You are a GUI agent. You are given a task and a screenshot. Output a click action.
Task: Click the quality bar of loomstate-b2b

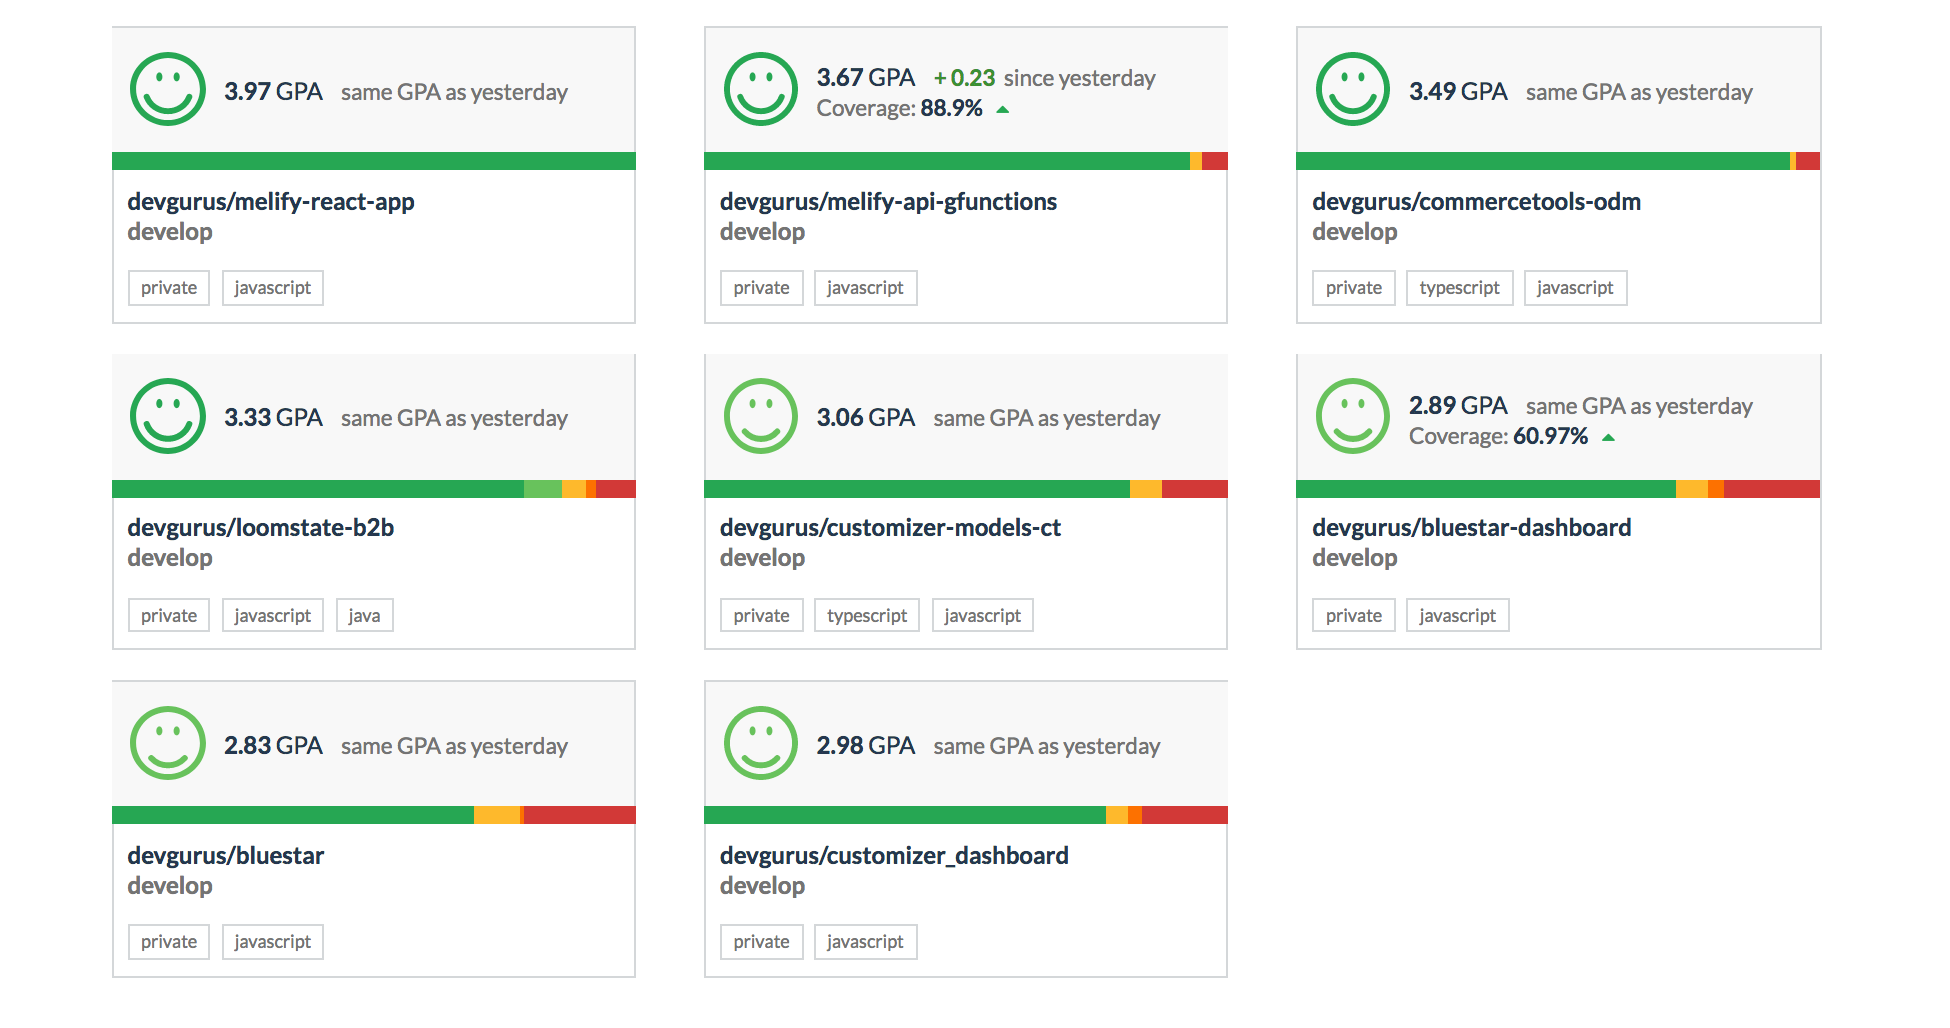(374, 489)
